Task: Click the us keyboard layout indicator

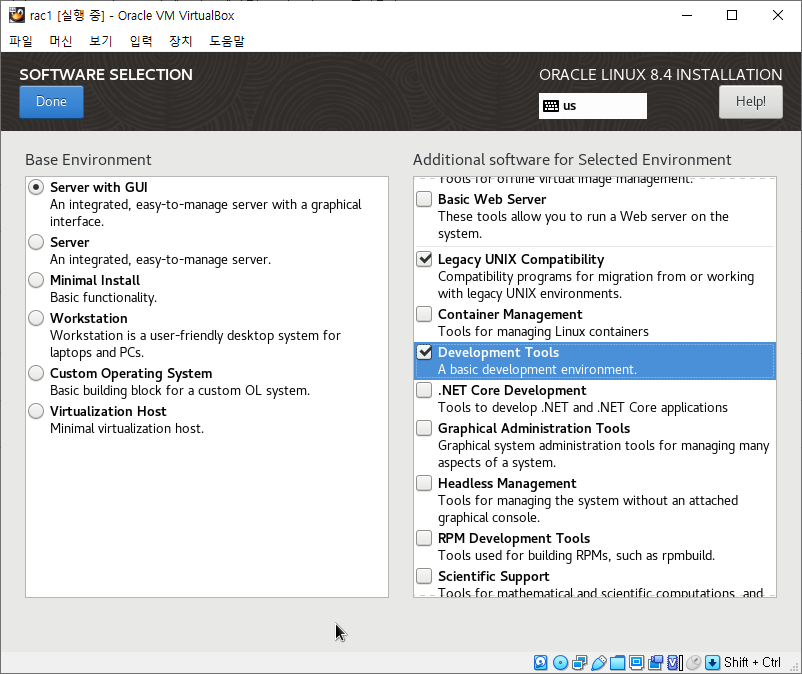Action: [x=592, y=106]
